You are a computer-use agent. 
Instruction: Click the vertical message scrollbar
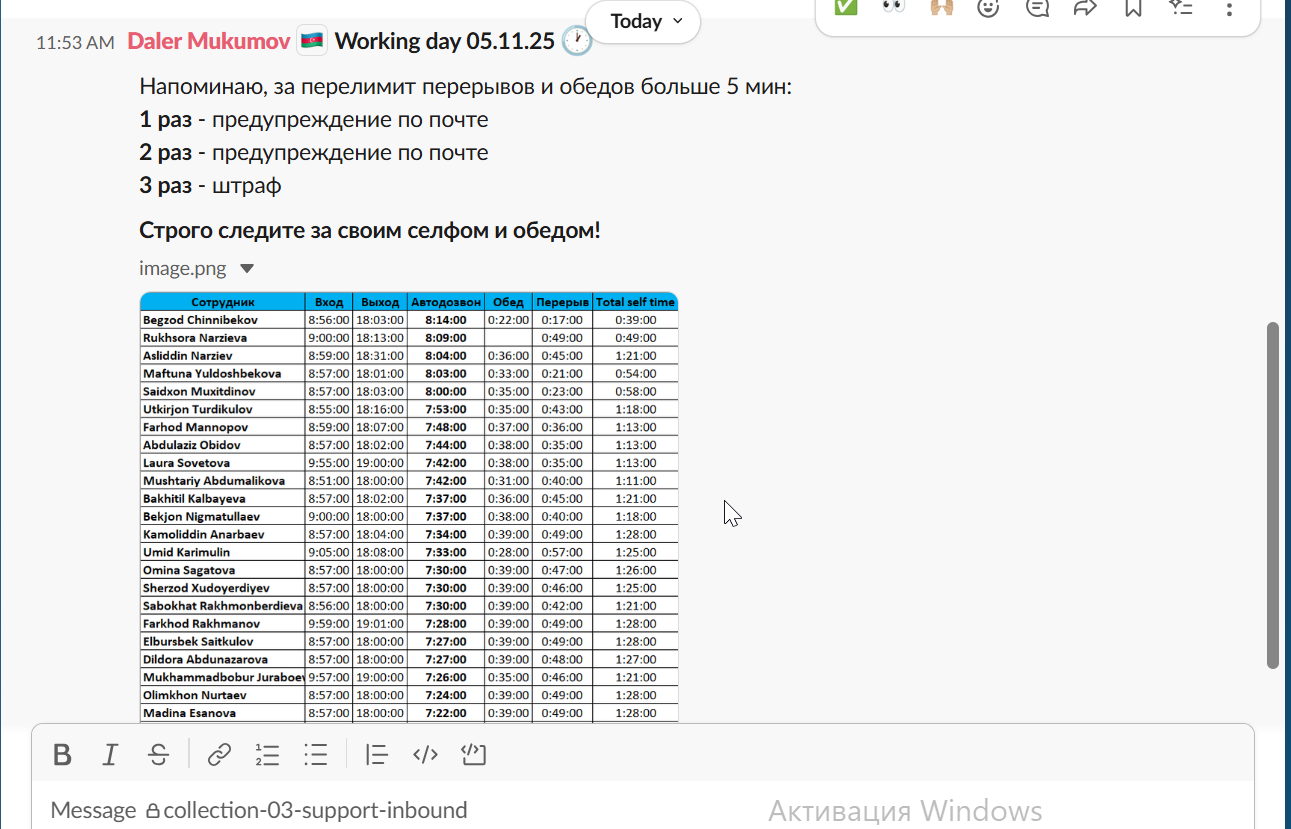(x=1273, y=495)
